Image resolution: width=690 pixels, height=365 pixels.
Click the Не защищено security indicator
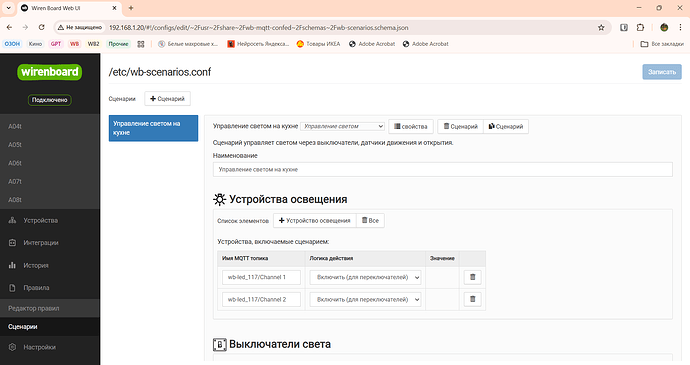tap(80, 27)
